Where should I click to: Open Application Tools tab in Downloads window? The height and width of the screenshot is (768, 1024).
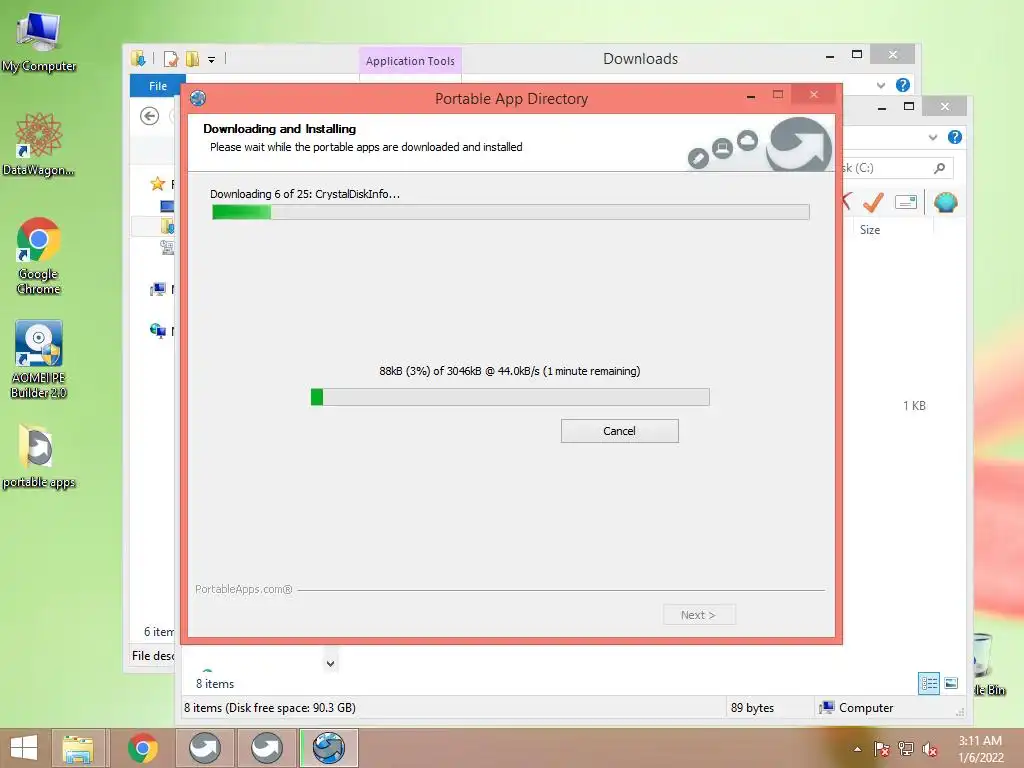(x=410, y=61)
